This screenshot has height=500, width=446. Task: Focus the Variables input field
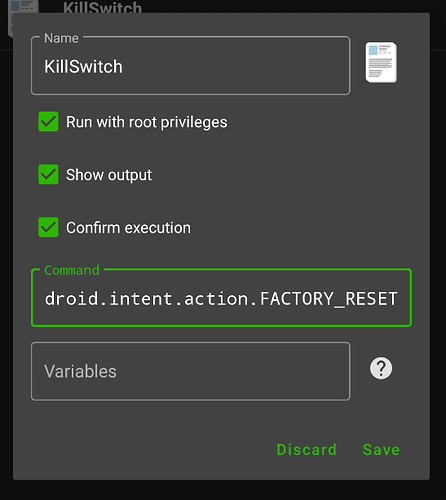click(x=191, y=371)
